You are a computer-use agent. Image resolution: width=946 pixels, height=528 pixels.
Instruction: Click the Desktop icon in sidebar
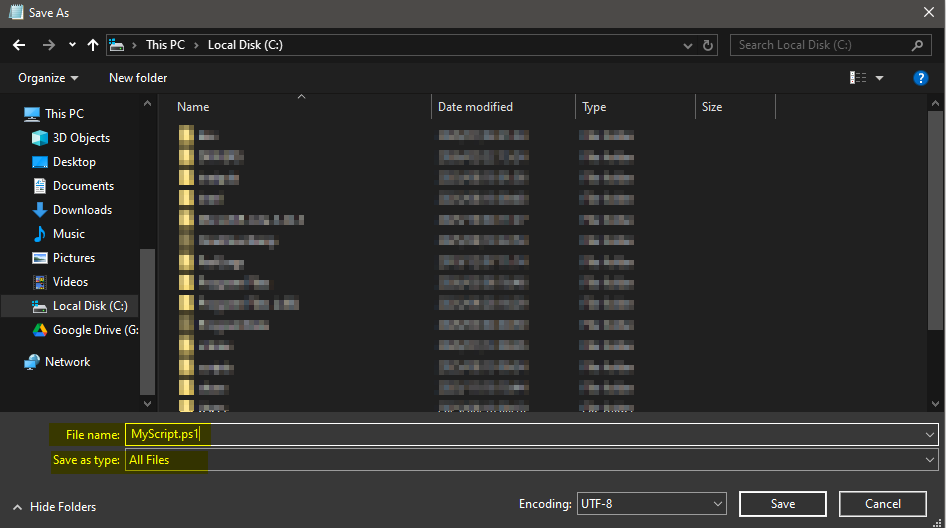[x=40, y=162]
